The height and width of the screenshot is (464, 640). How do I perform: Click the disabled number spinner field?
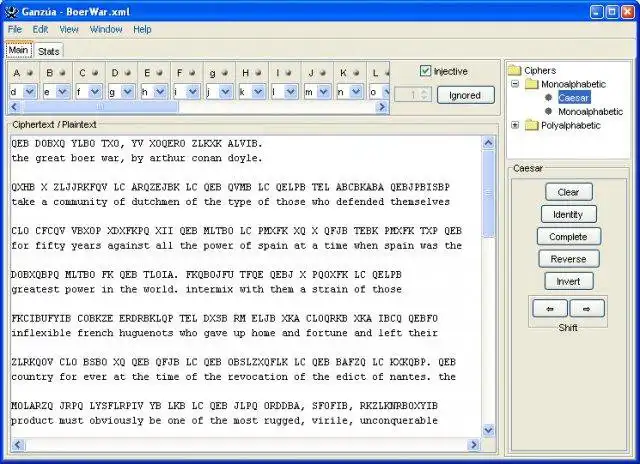[x=413, y=95]
